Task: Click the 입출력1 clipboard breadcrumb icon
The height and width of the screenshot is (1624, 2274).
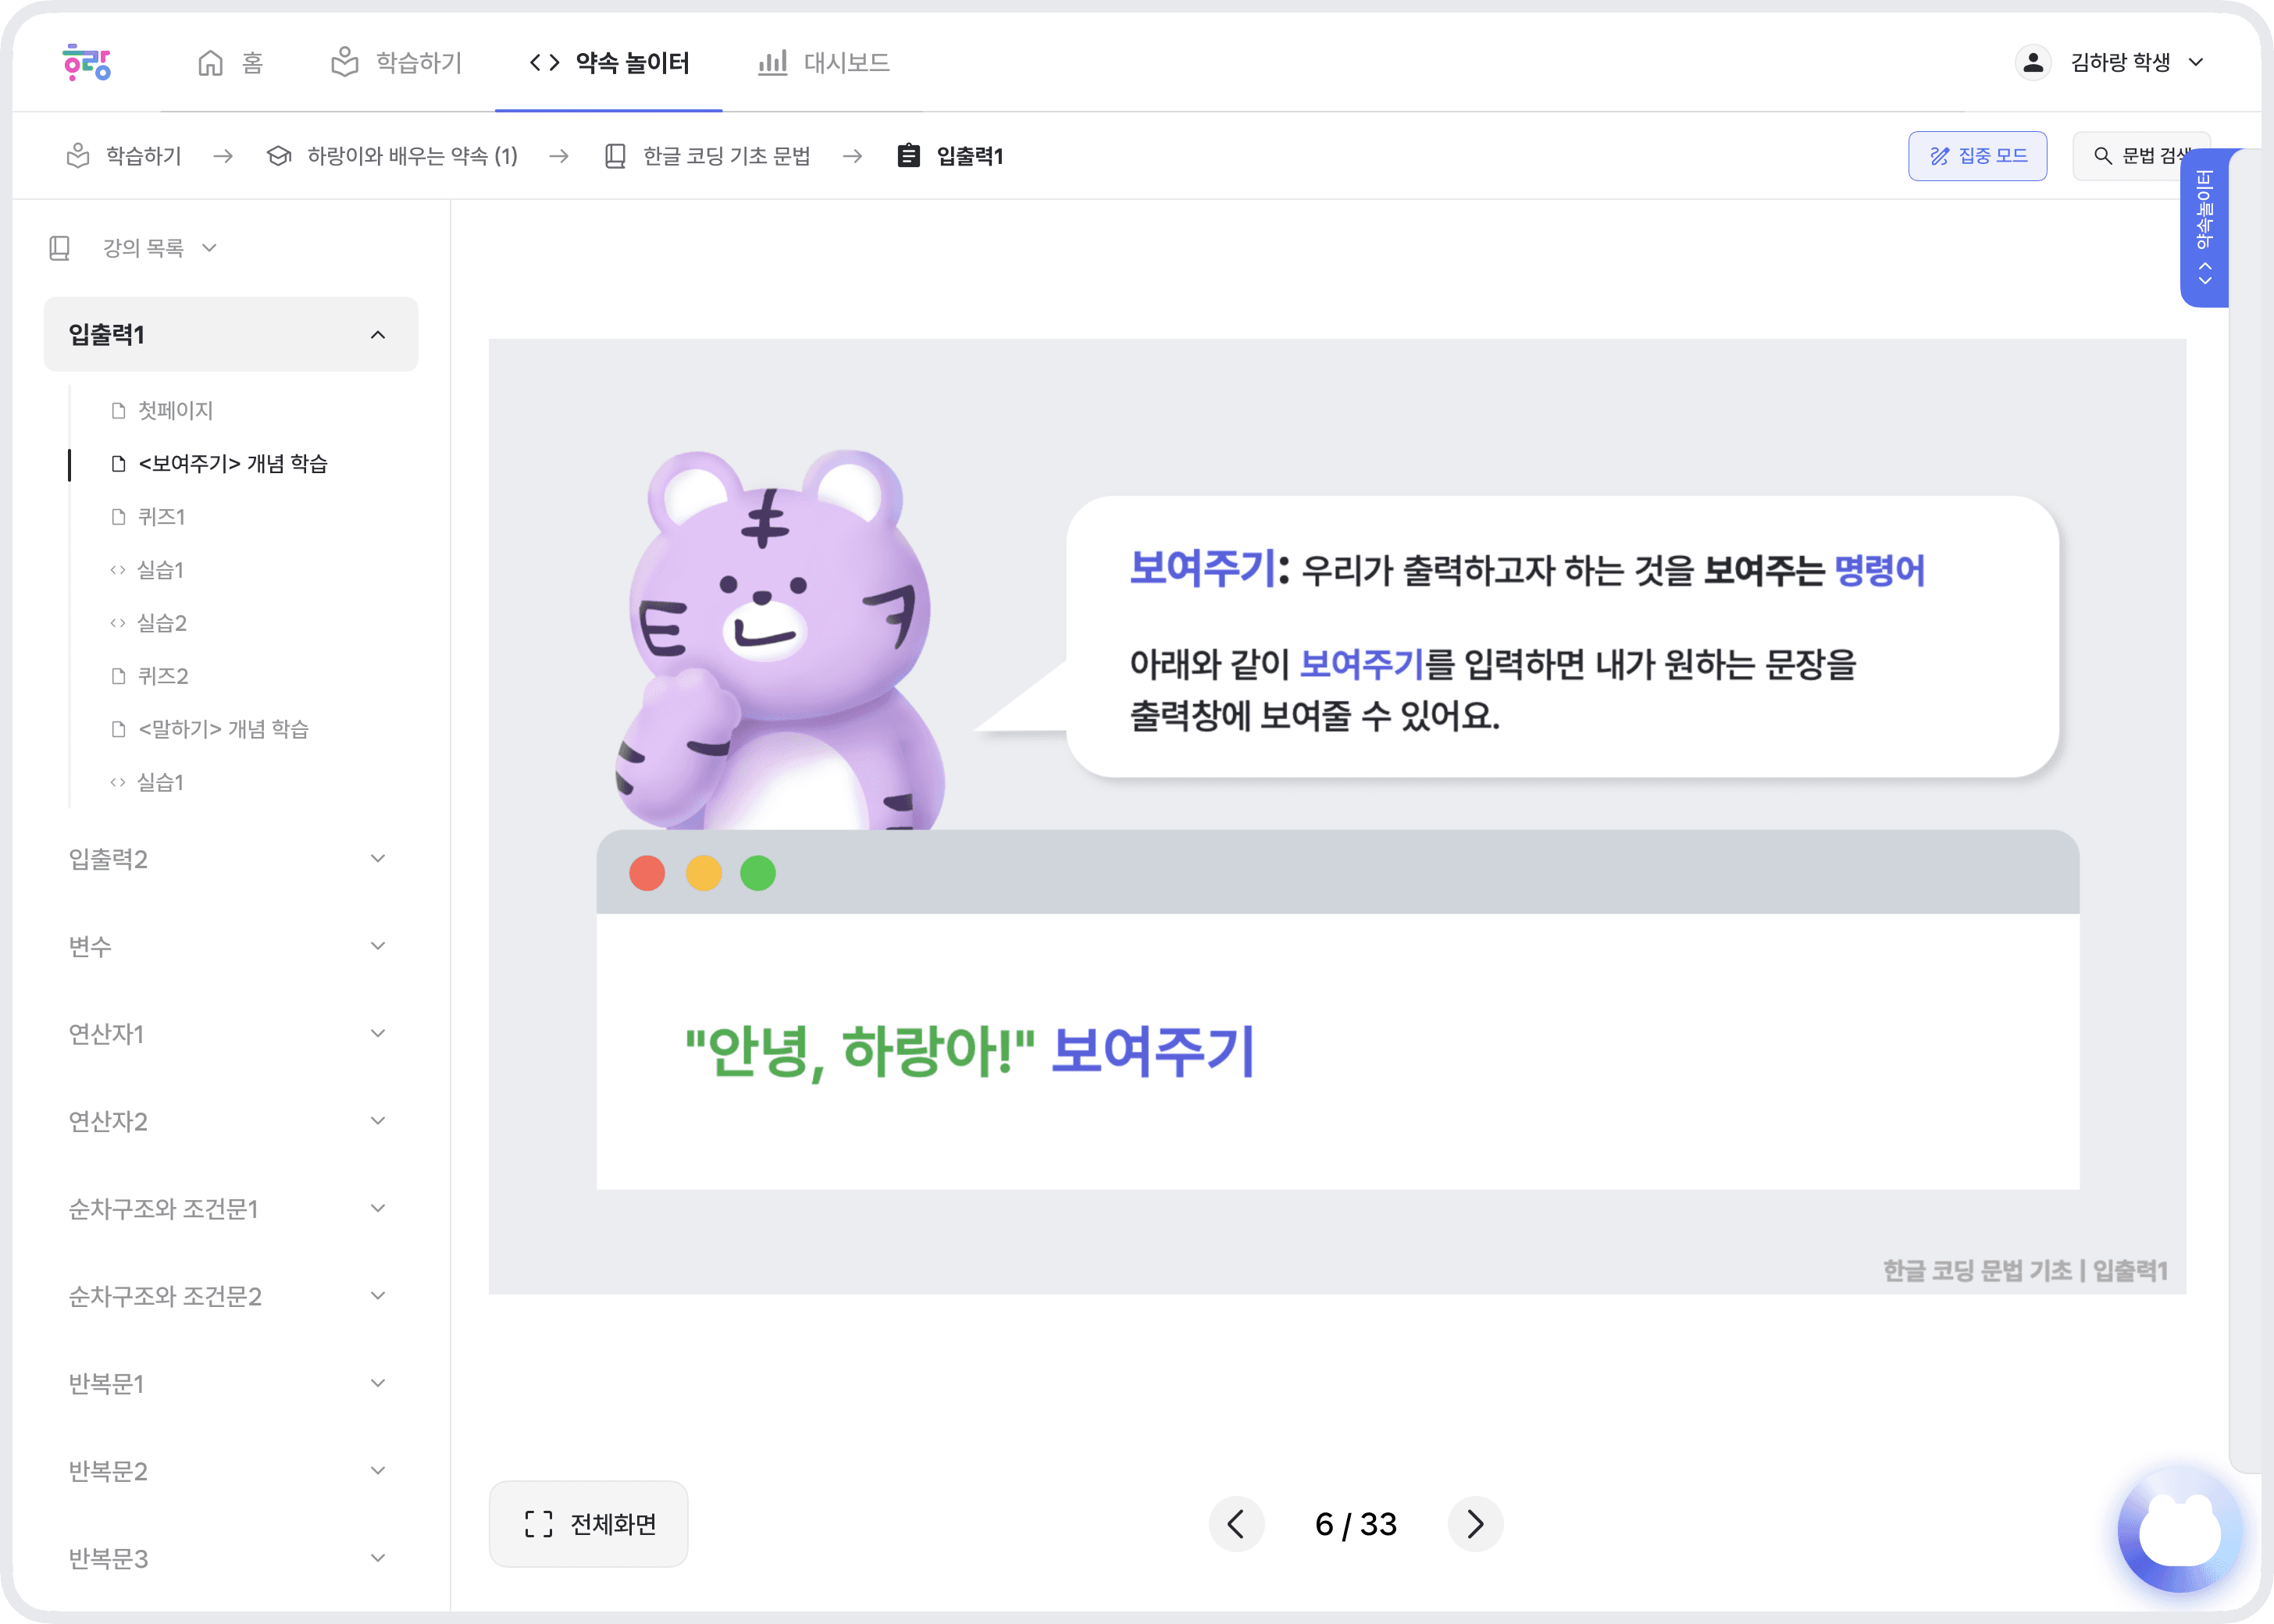Action: [908, 156]
